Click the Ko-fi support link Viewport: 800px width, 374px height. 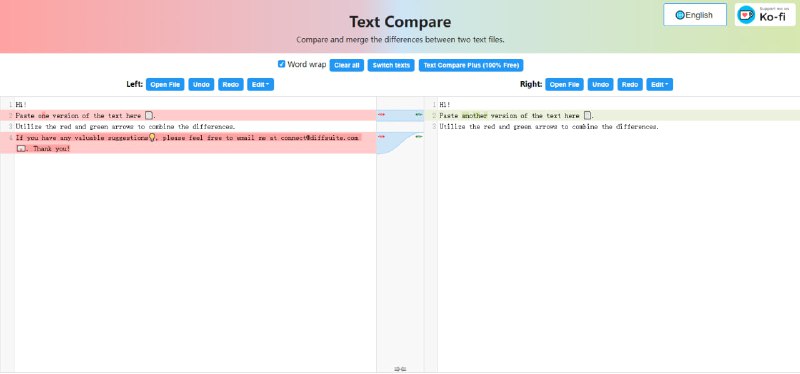point(765,15)
